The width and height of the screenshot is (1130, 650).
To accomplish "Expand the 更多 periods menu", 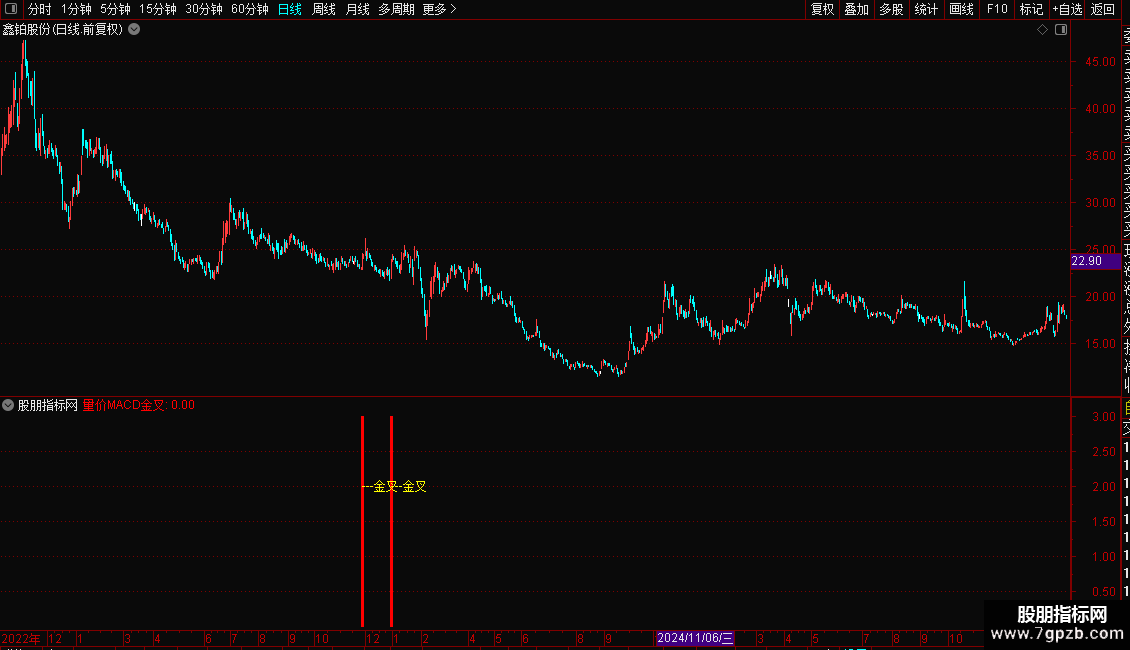I will point(439,9).
